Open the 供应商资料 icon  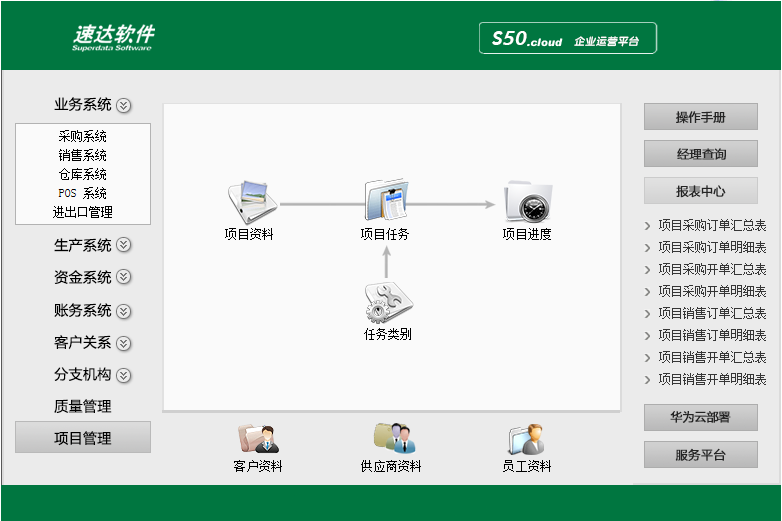(x=394, y=438)
